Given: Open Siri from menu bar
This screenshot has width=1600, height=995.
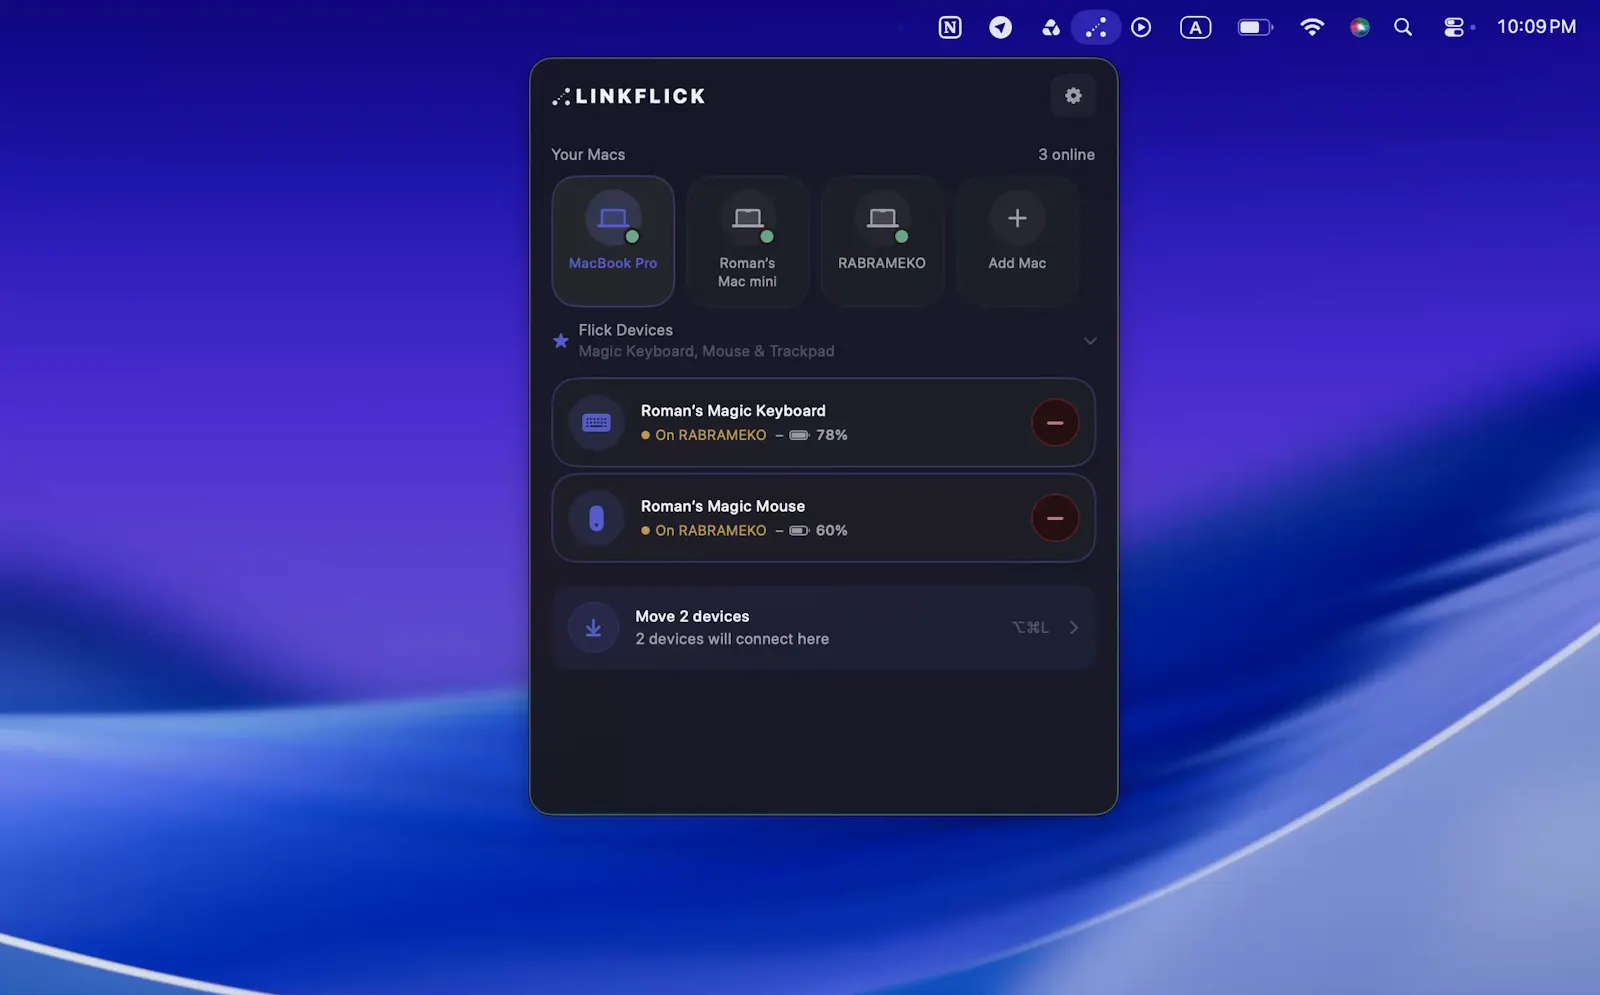Looking at the screenshot, I should [x=1360, y=27].
